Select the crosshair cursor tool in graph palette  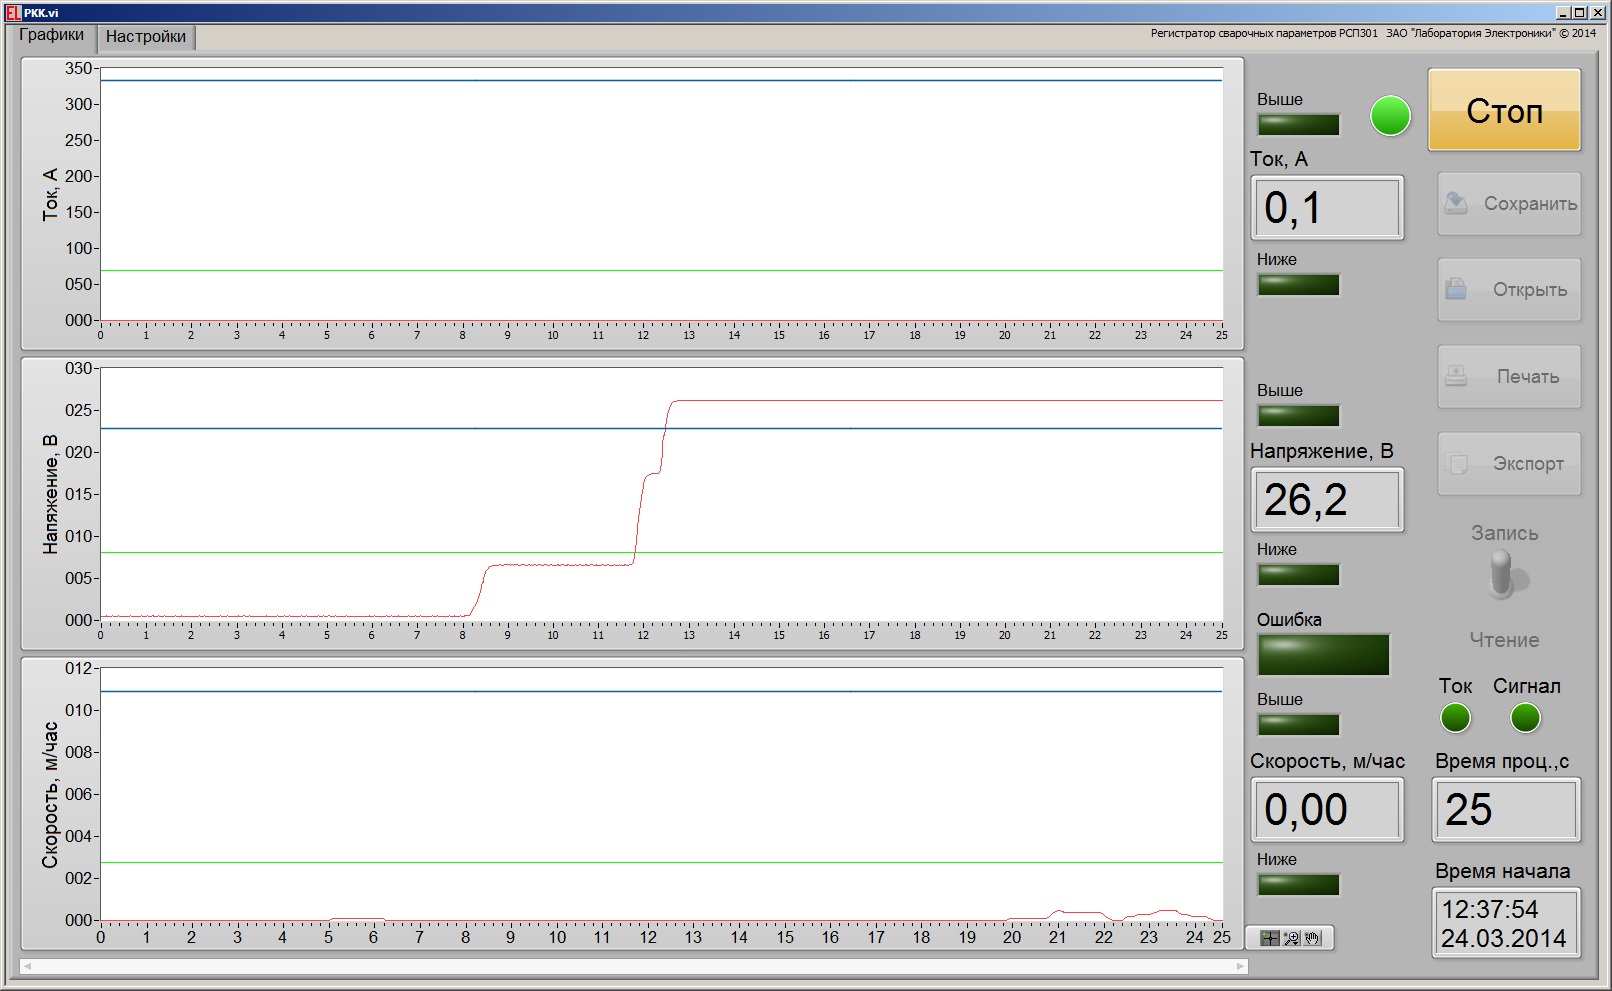pyautogui.click(x=1269, y=938)
